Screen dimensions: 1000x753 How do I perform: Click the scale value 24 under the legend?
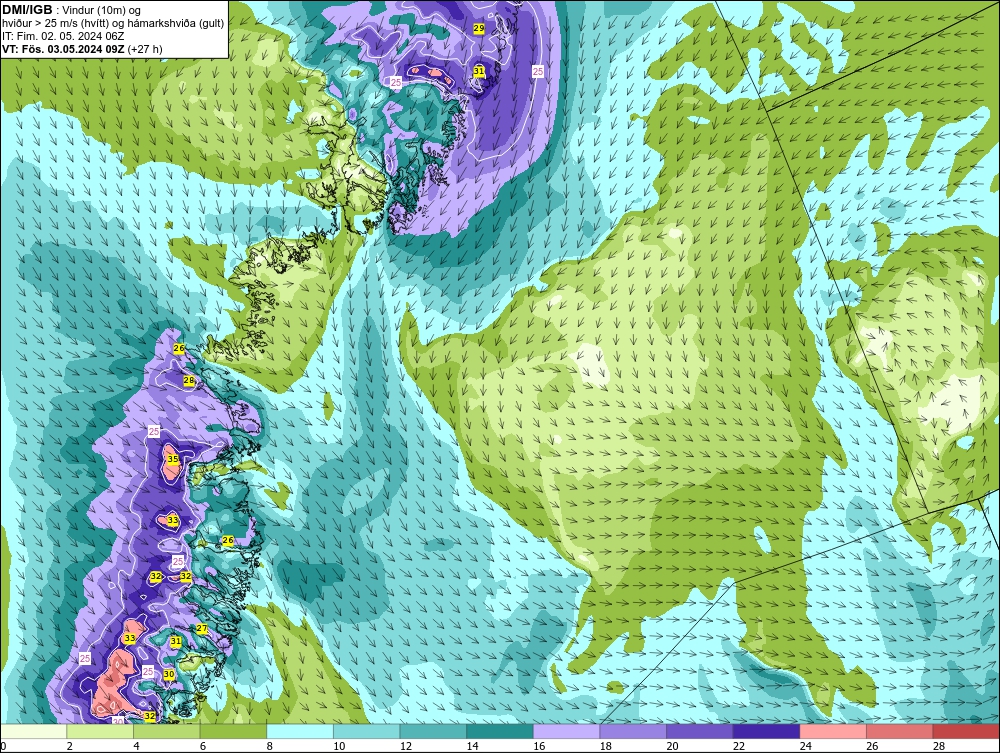tap(805, 746)
